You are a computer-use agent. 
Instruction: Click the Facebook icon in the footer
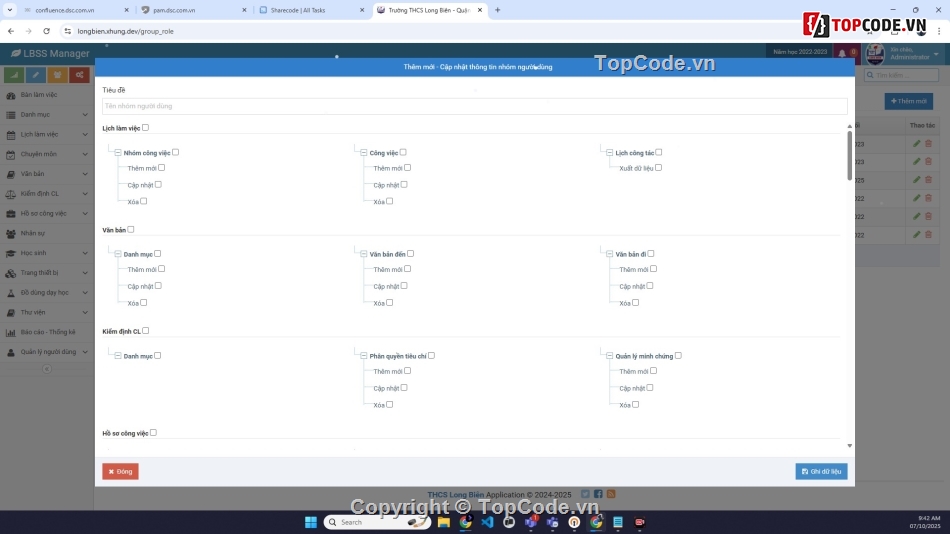coord(598,494)
